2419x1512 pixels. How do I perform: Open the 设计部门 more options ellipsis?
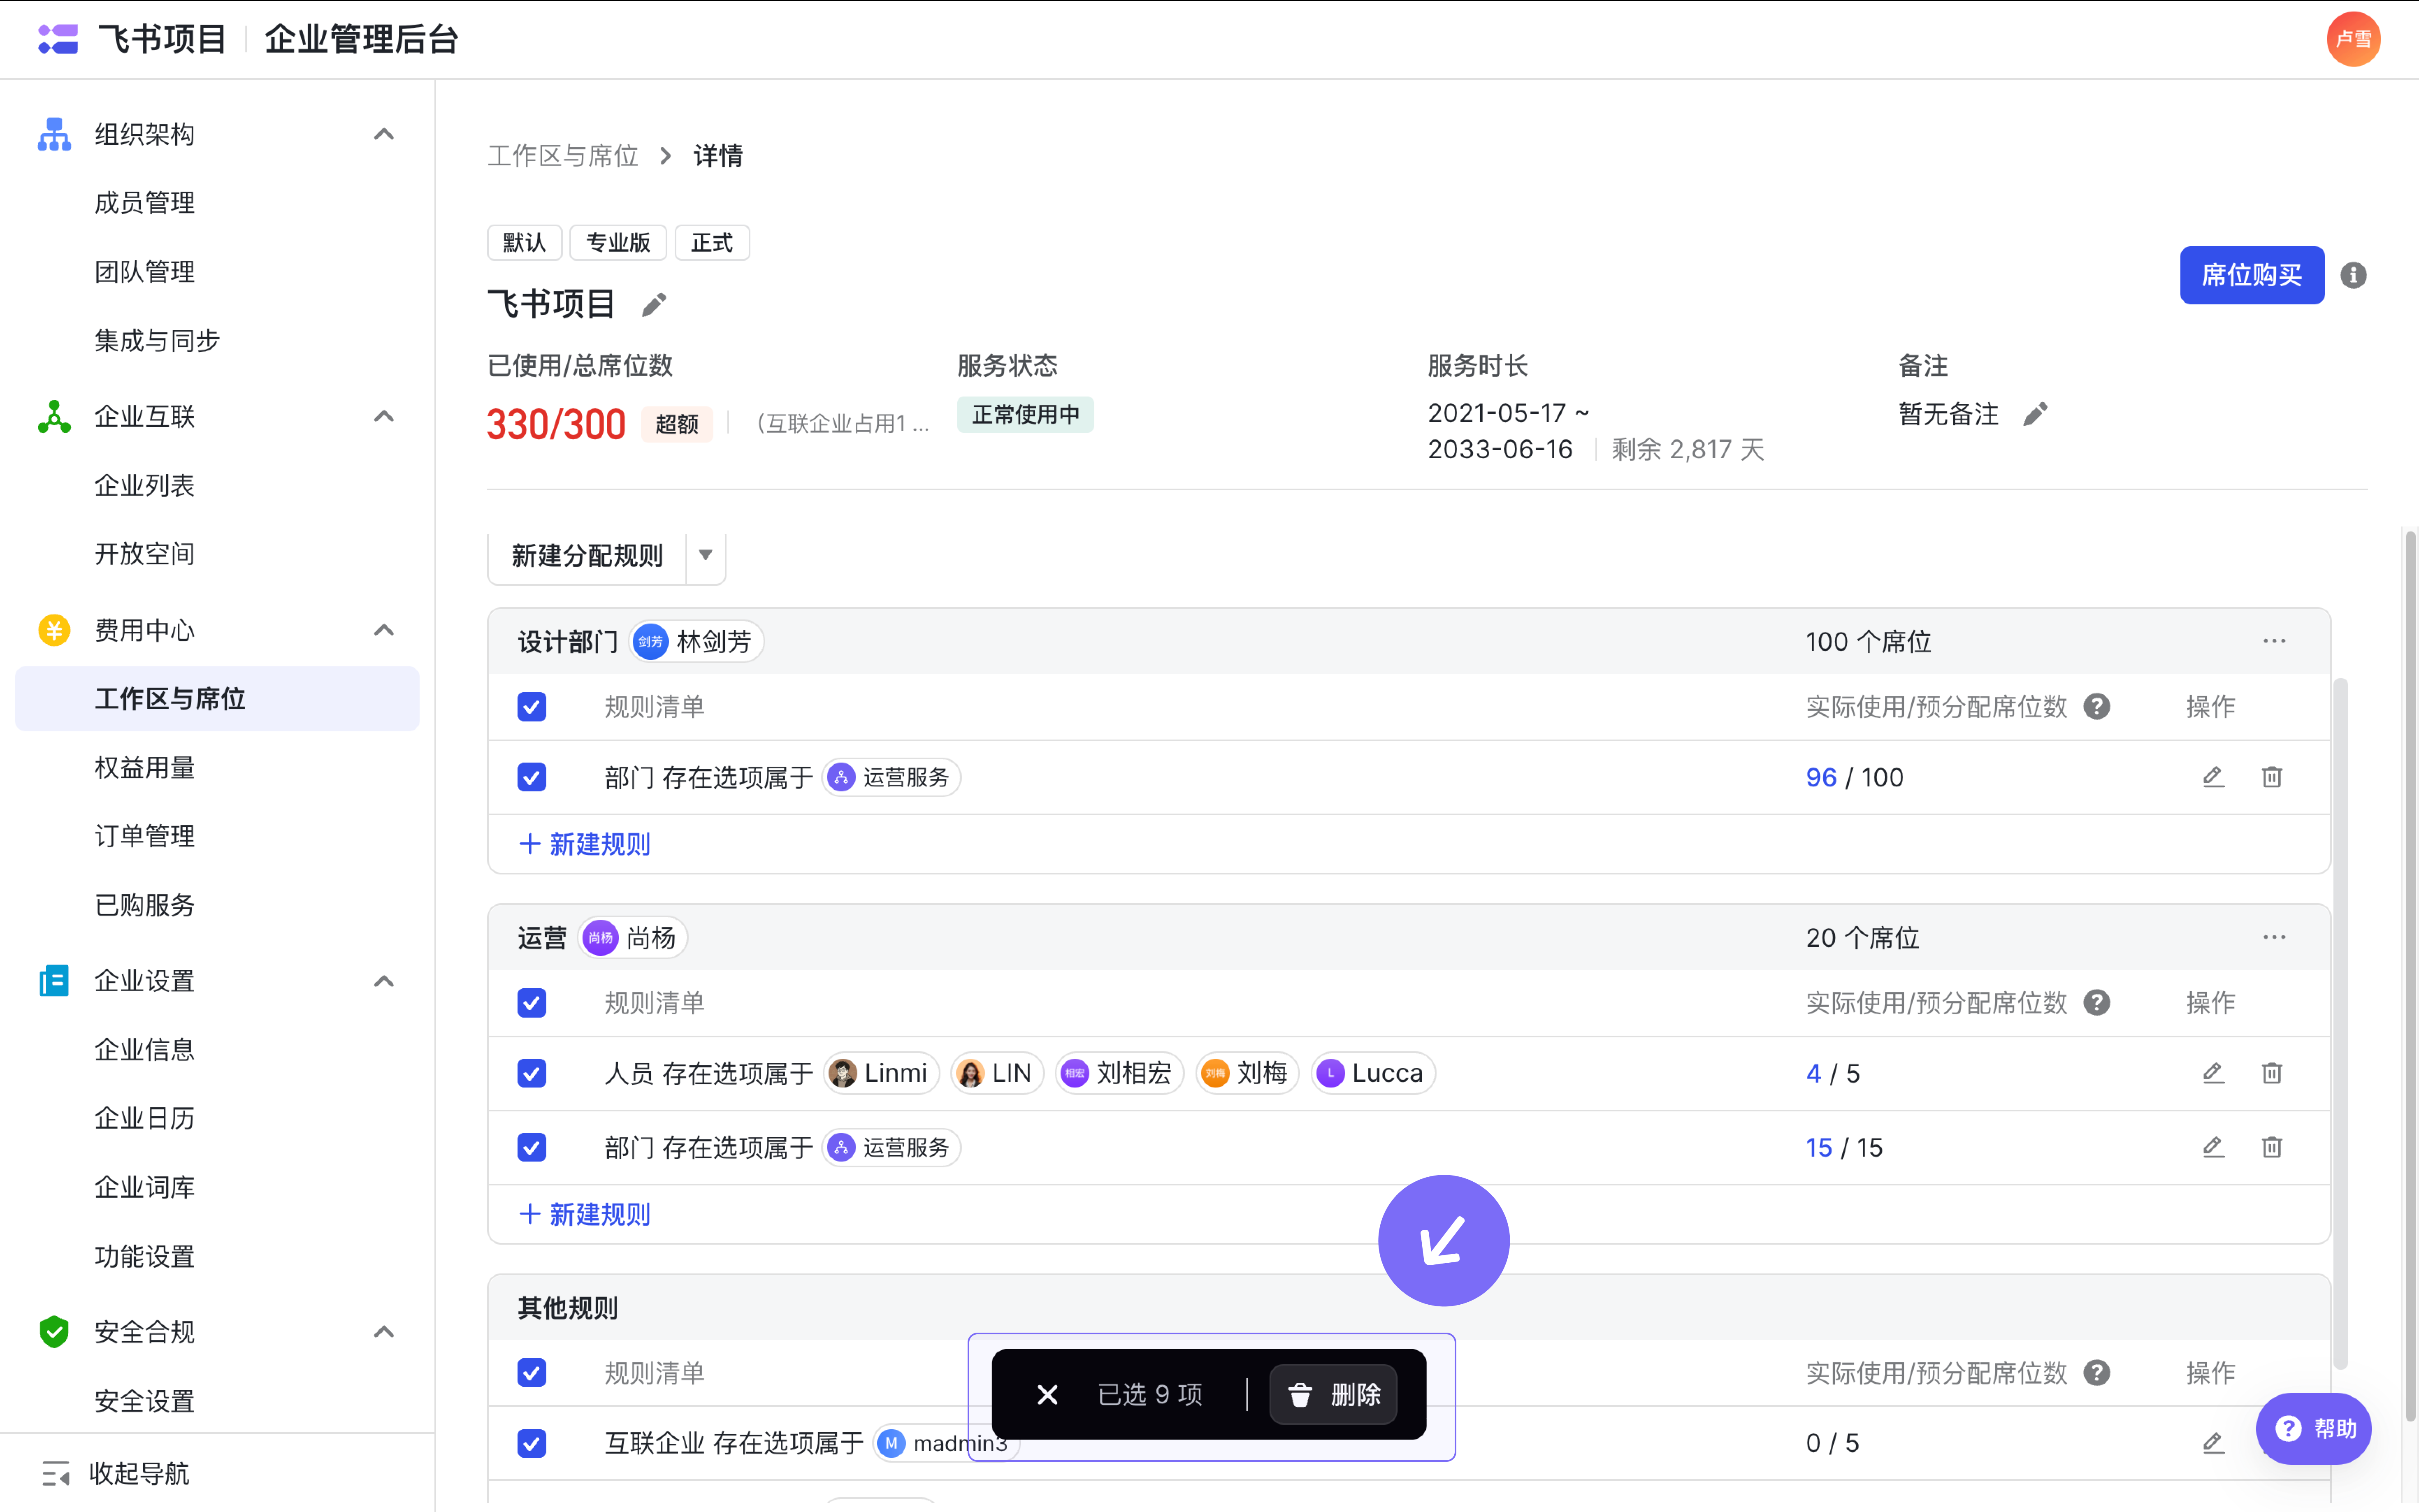[2274, 641]
